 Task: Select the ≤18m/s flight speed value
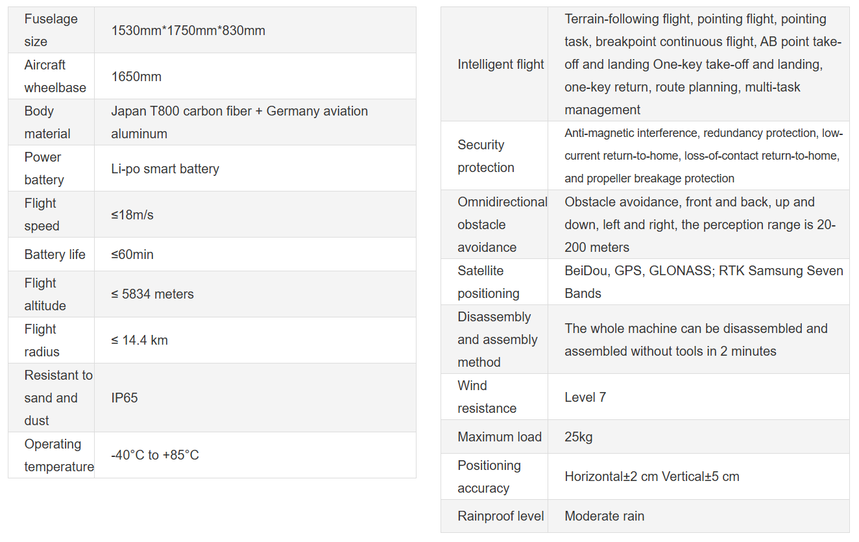pos(132,215)
